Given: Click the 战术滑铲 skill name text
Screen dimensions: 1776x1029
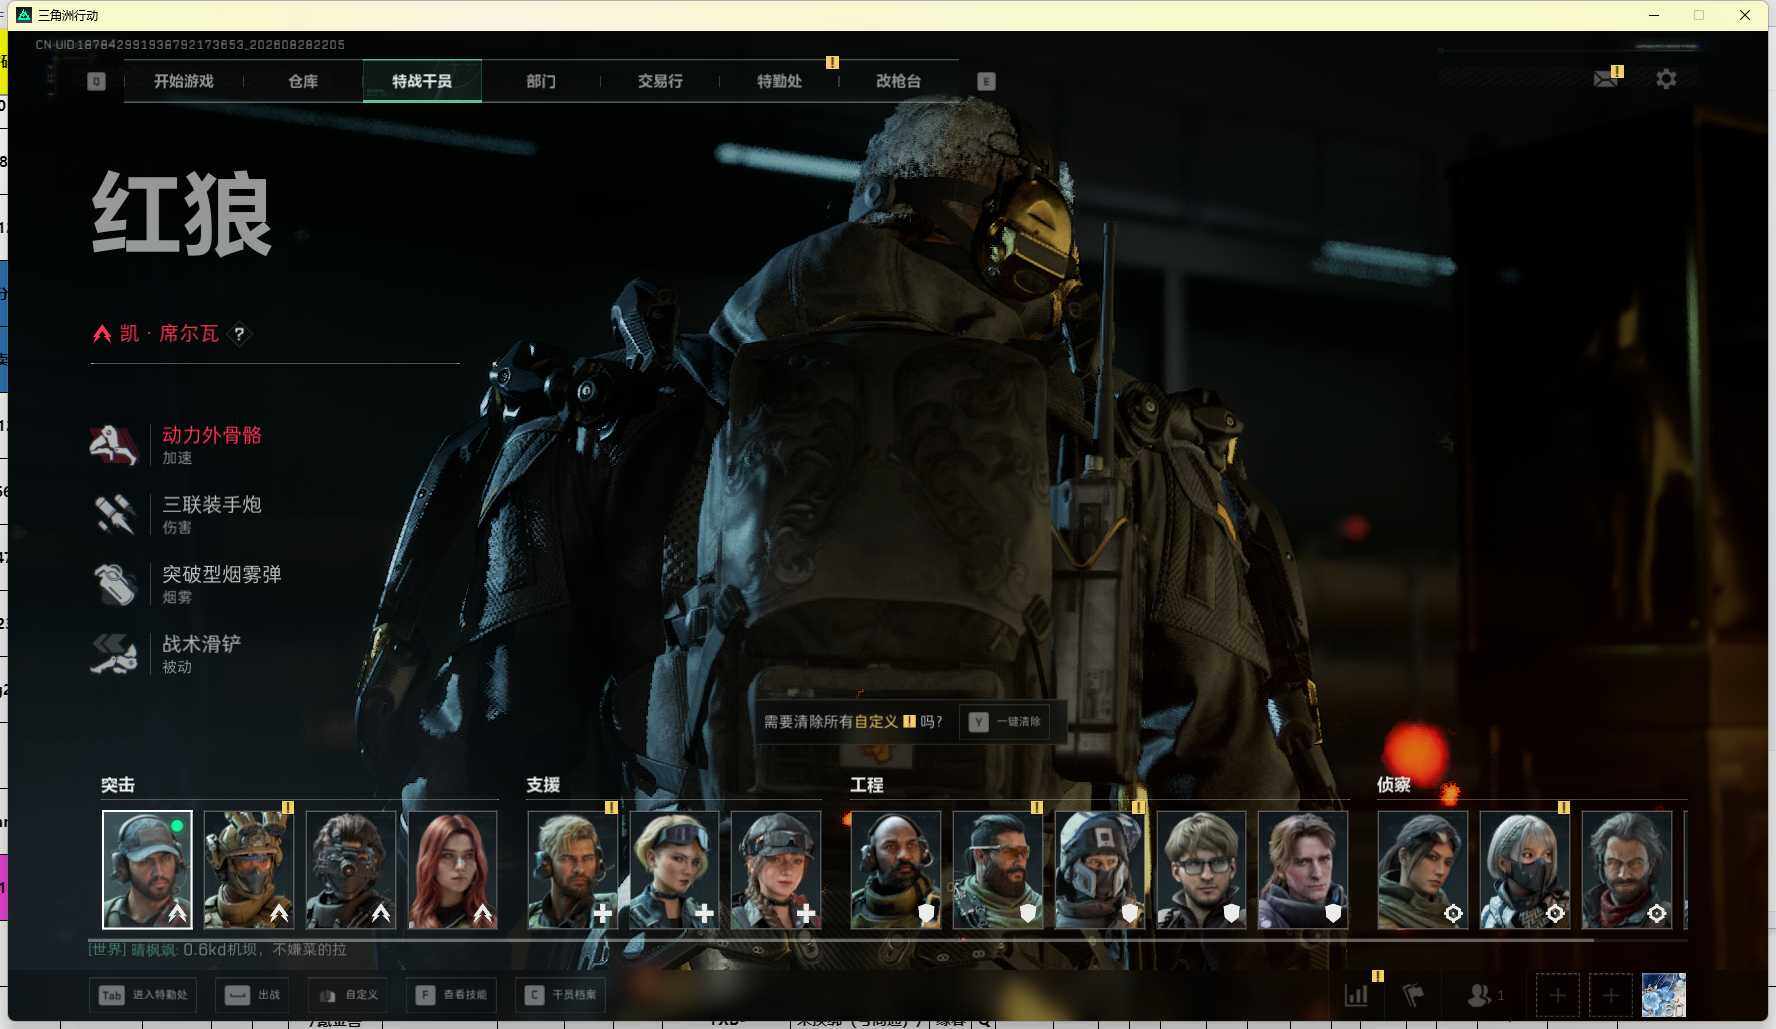Looking at the screenshot, I should 202,644.
